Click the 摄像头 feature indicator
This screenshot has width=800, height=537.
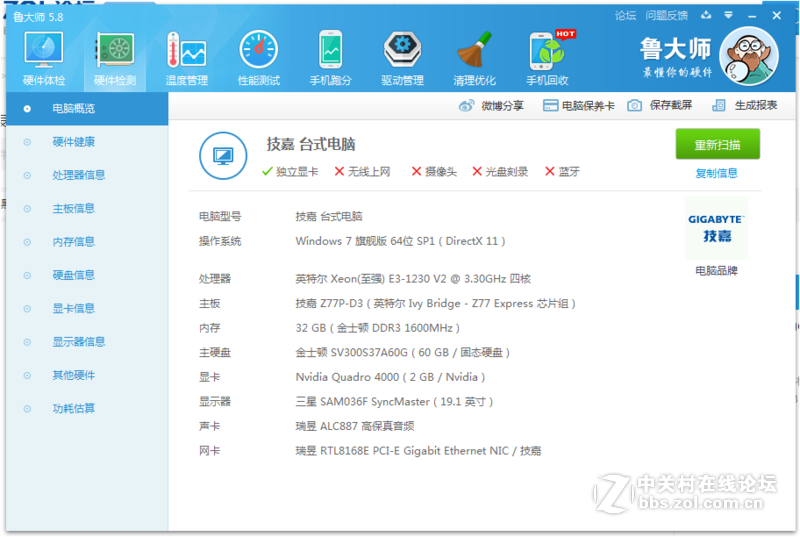coord(434,172)
